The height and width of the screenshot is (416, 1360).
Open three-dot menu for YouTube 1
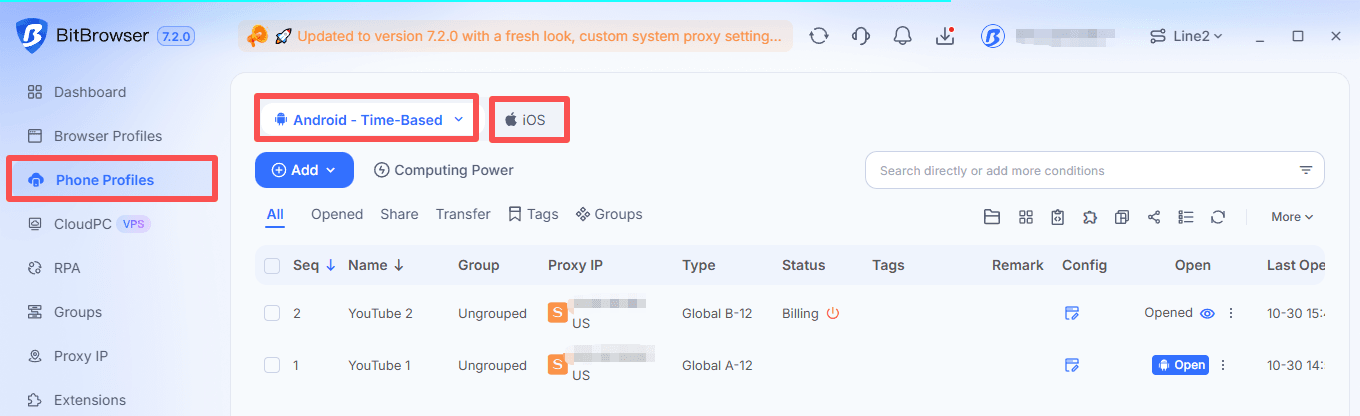[1222, 365]
